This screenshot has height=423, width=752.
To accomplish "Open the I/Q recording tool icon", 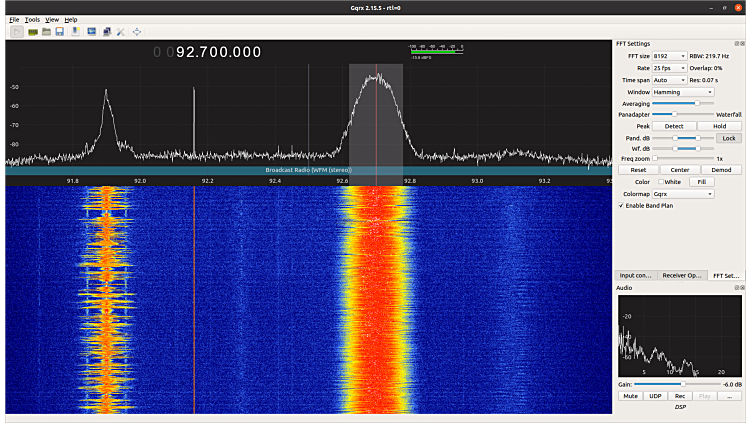I will (76, 31).
